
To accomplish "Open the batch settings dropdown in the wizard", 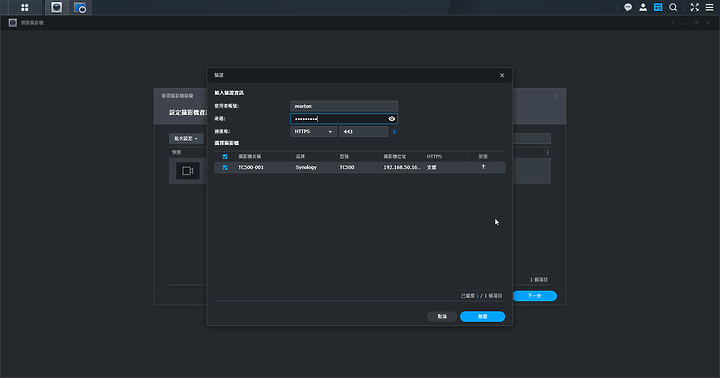I will pos(186,139).
